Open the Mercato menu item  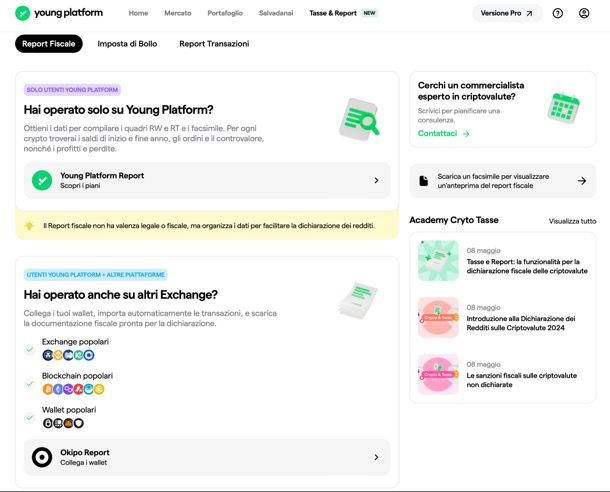click(178, 13)
